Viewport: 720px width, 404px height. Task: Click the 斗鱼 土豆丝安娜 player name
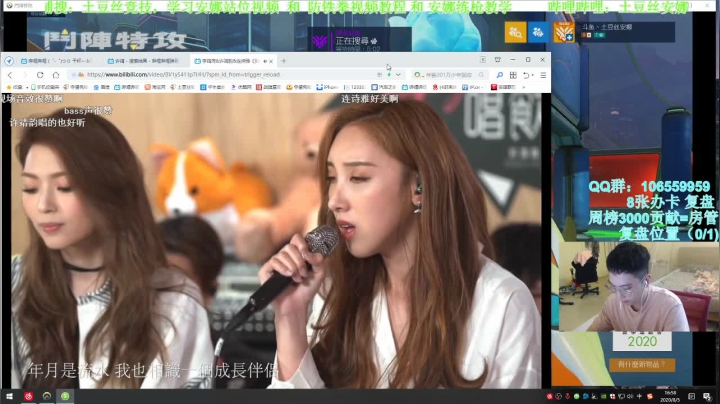point(607,27)
